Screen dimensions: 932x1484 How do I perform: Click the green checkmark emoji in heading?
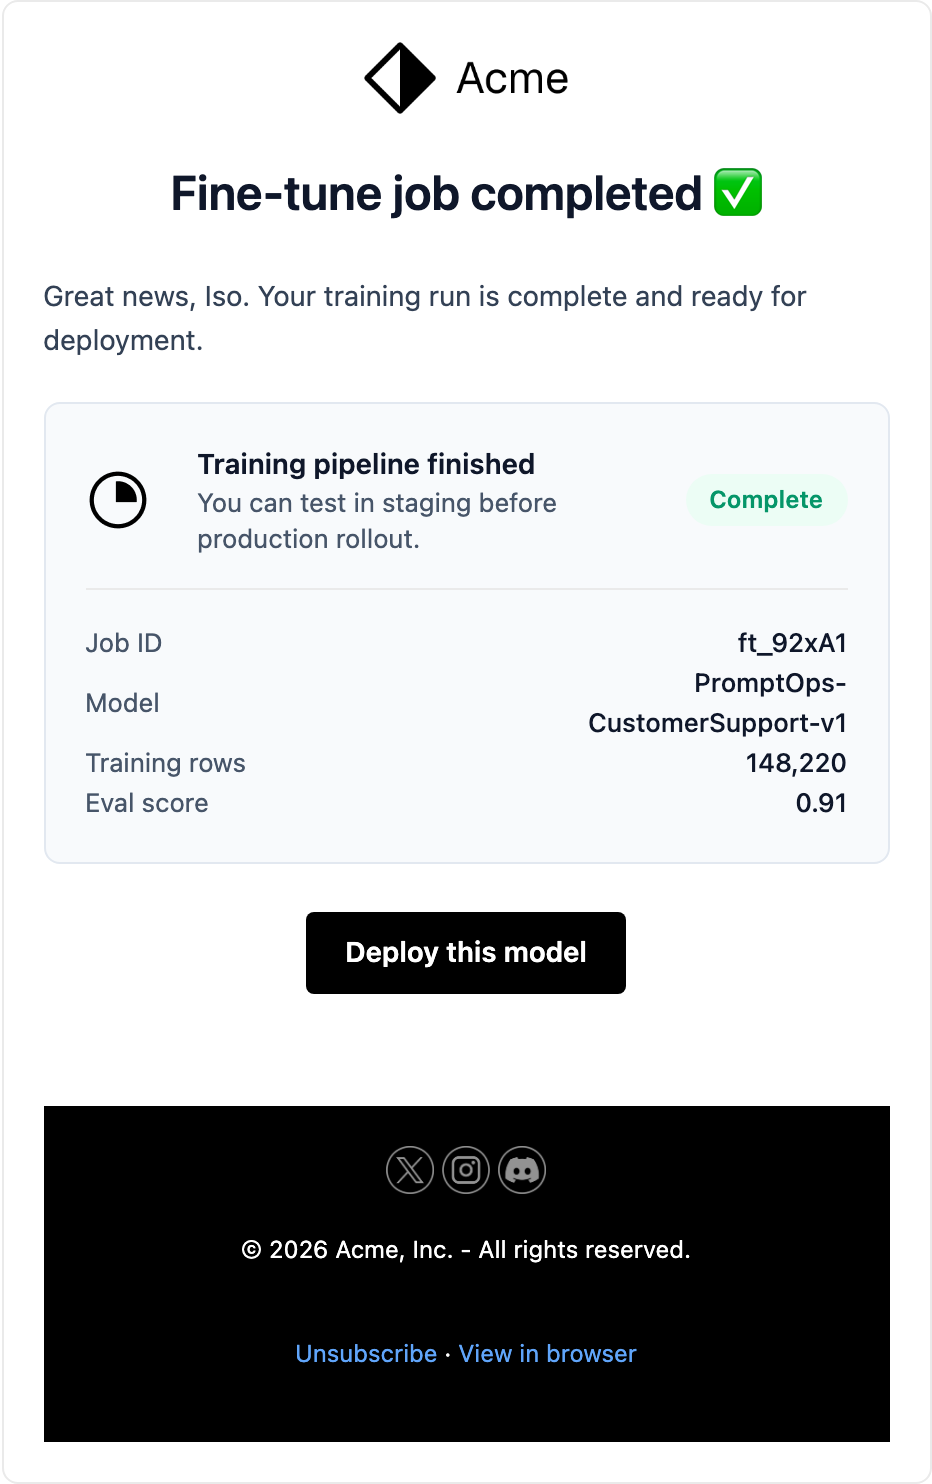(x=738, y=193)
